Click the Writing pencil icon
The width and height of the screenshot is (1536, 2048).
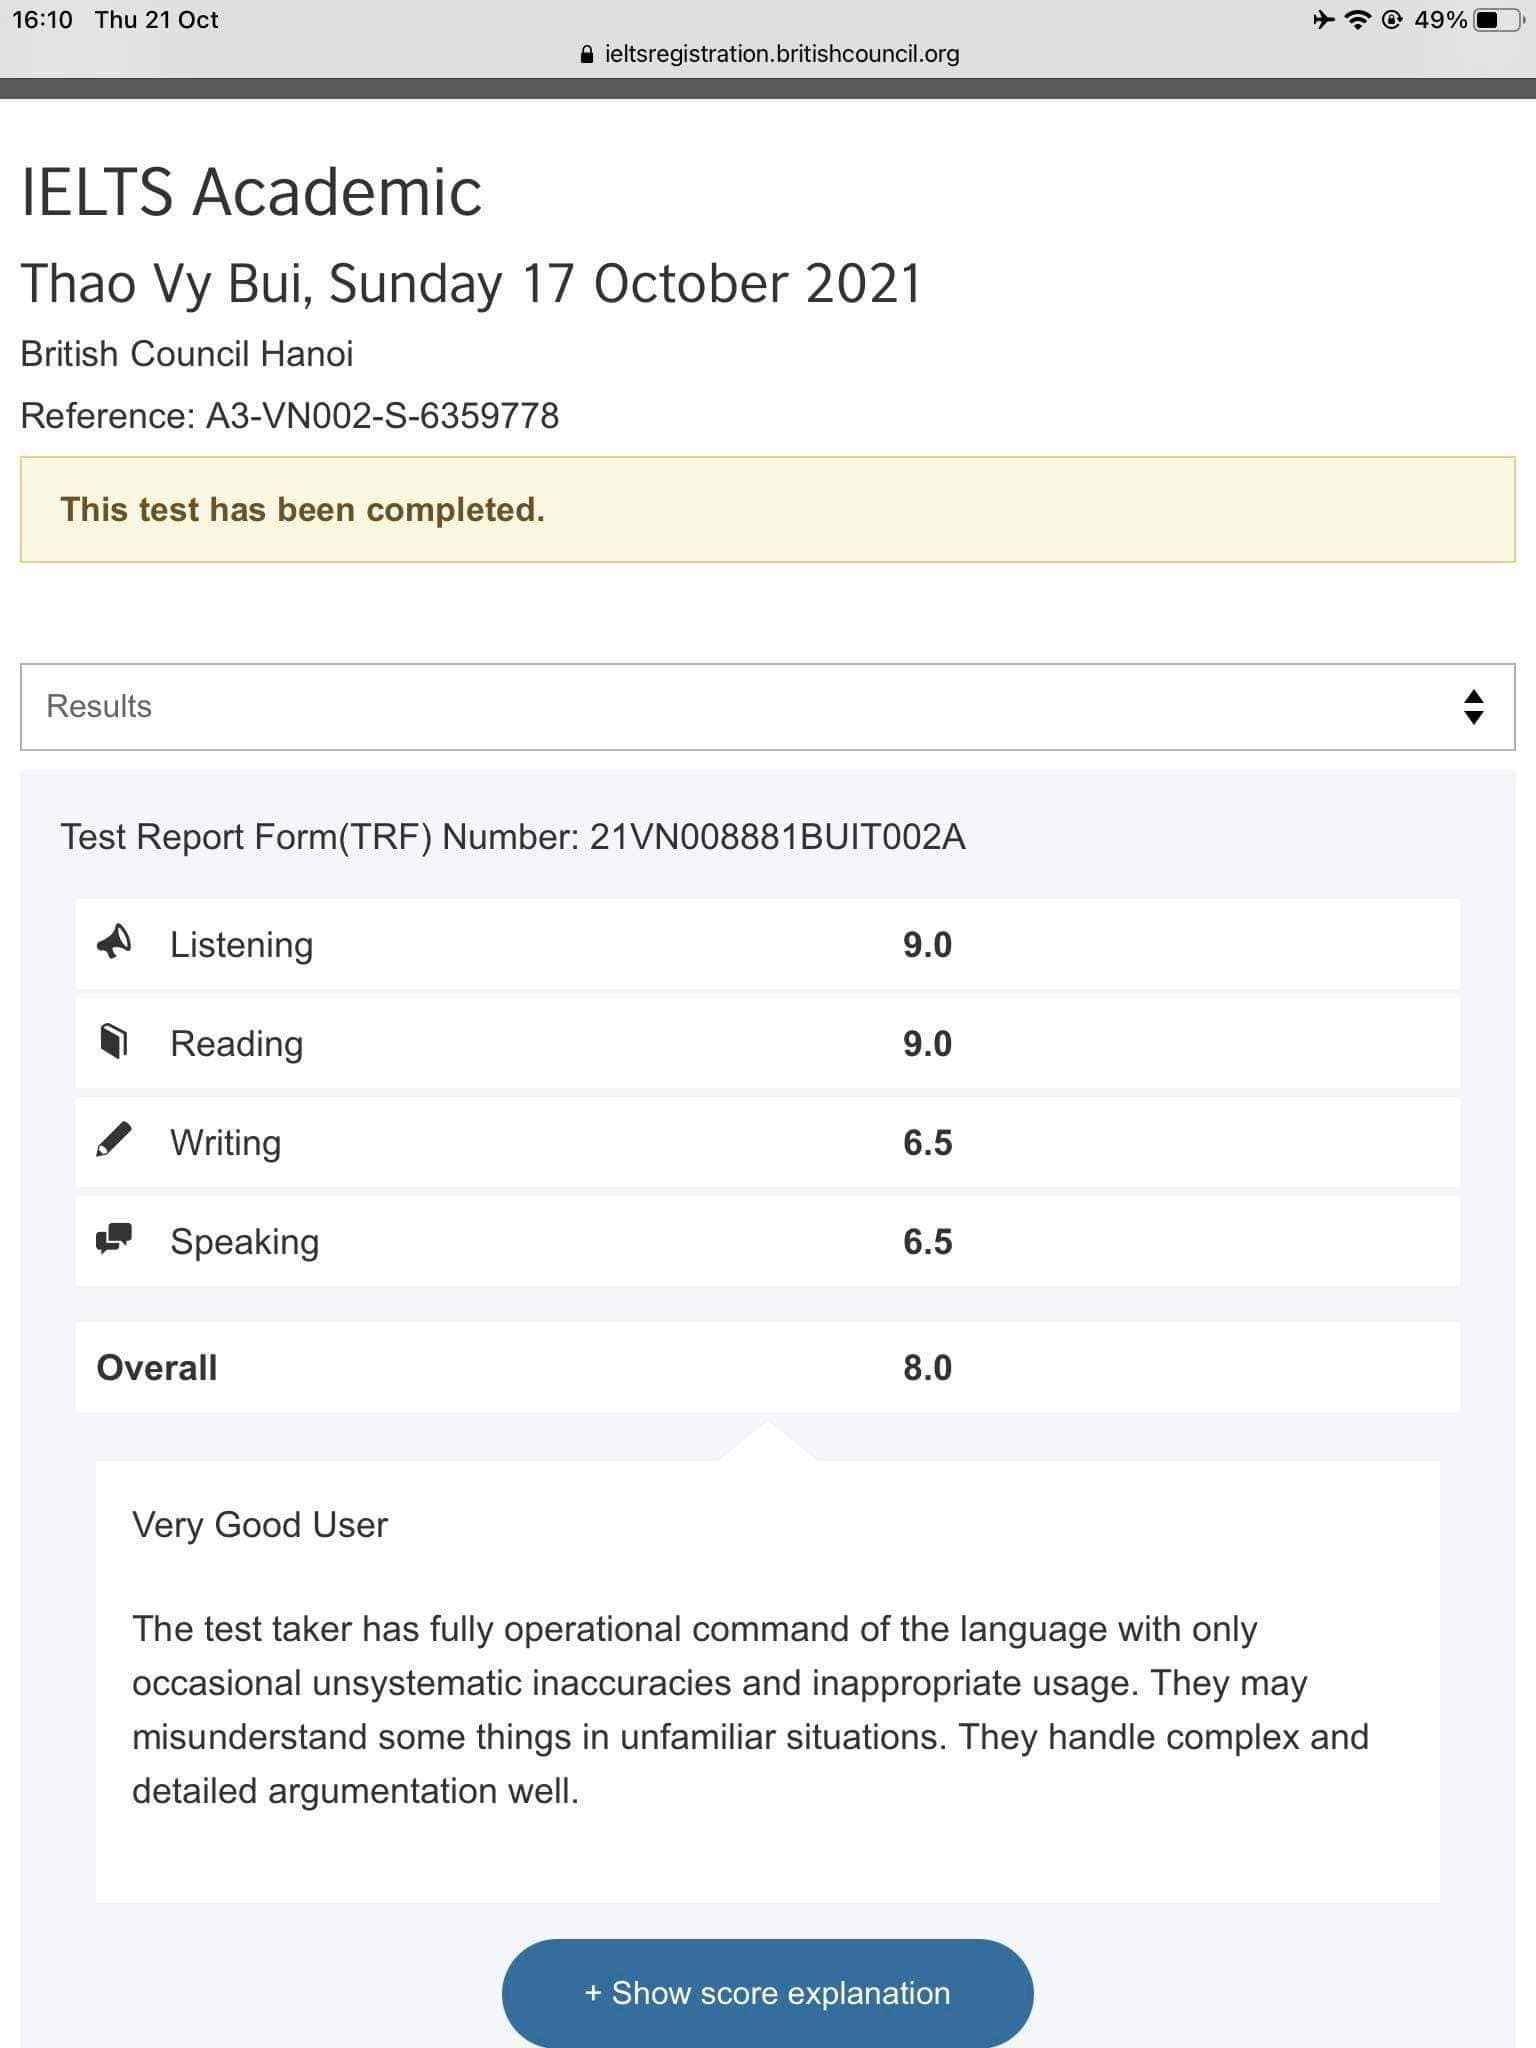pos(114,1140)
